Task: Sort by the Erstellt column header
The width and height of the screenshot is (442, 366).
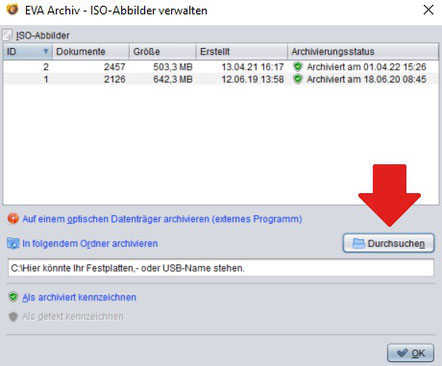Action: click(x=242, y=52)
